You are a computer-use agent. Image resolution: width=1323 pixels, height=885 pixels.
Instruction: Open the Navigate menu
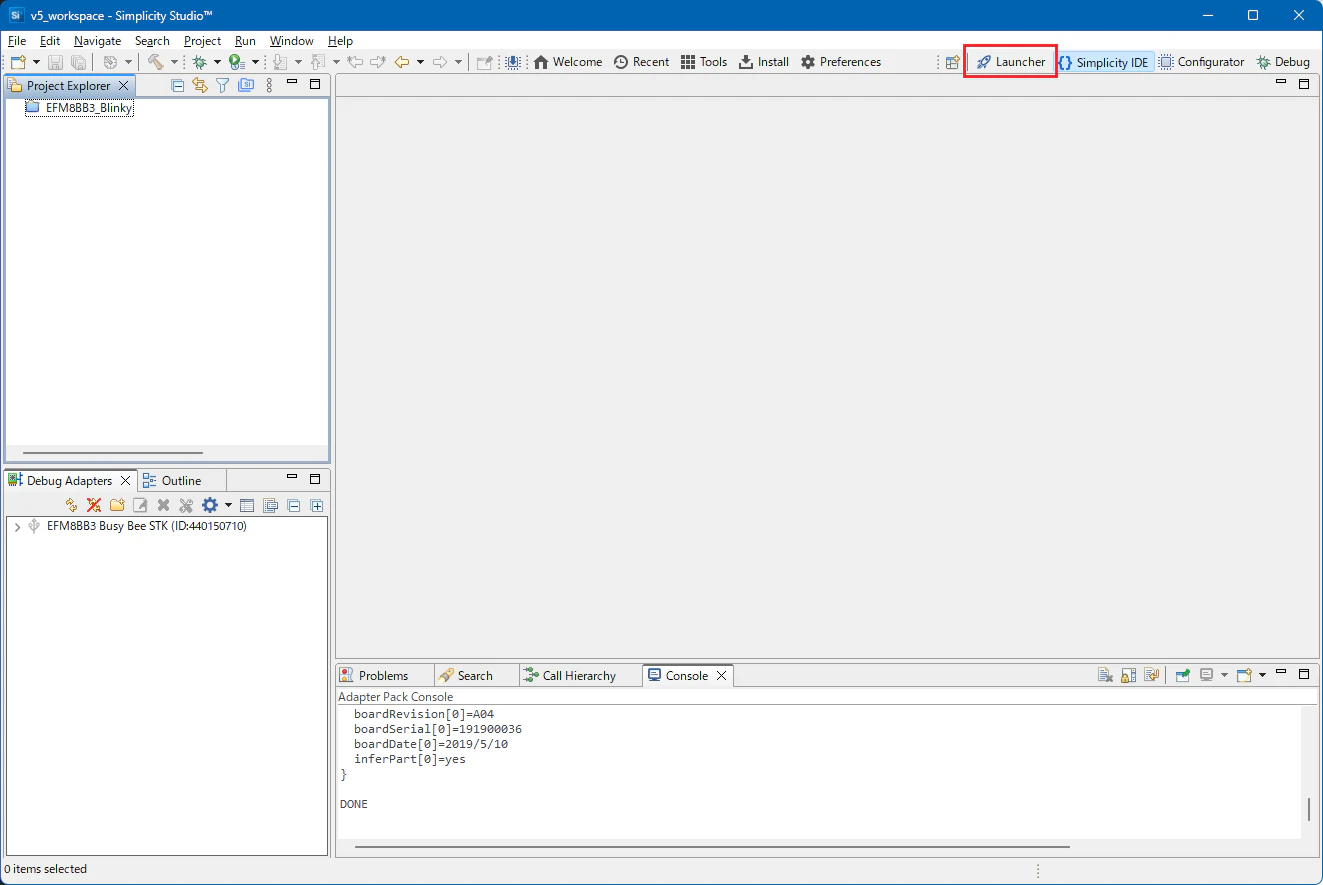pos(97,41)
